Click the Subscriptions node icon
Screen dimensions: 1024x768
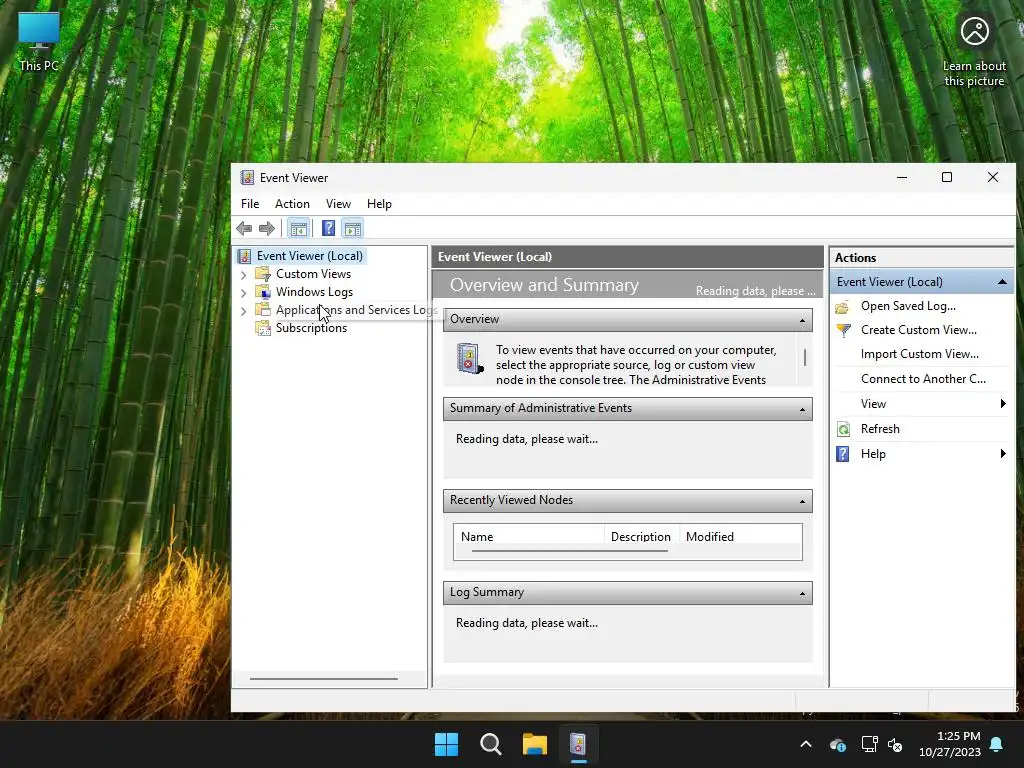click(x=263, y=328)
